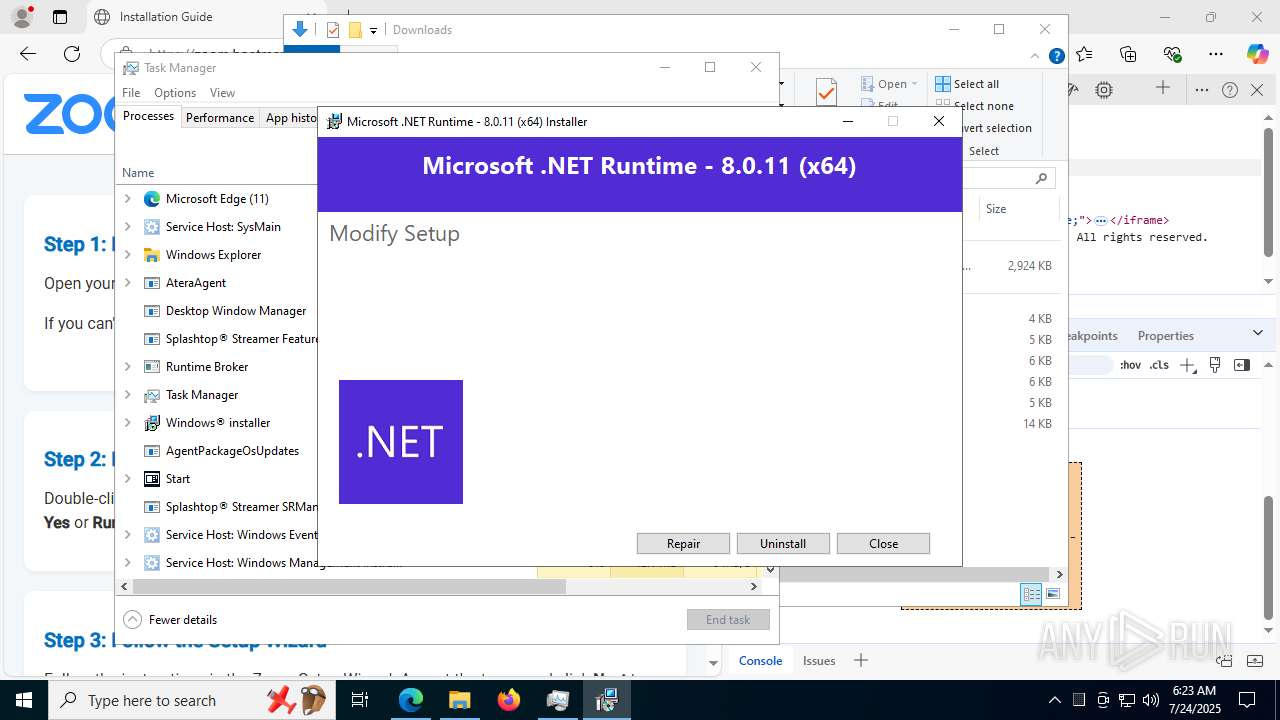
Task: Open the Edge tab actions menu icon
Action: 60,17
